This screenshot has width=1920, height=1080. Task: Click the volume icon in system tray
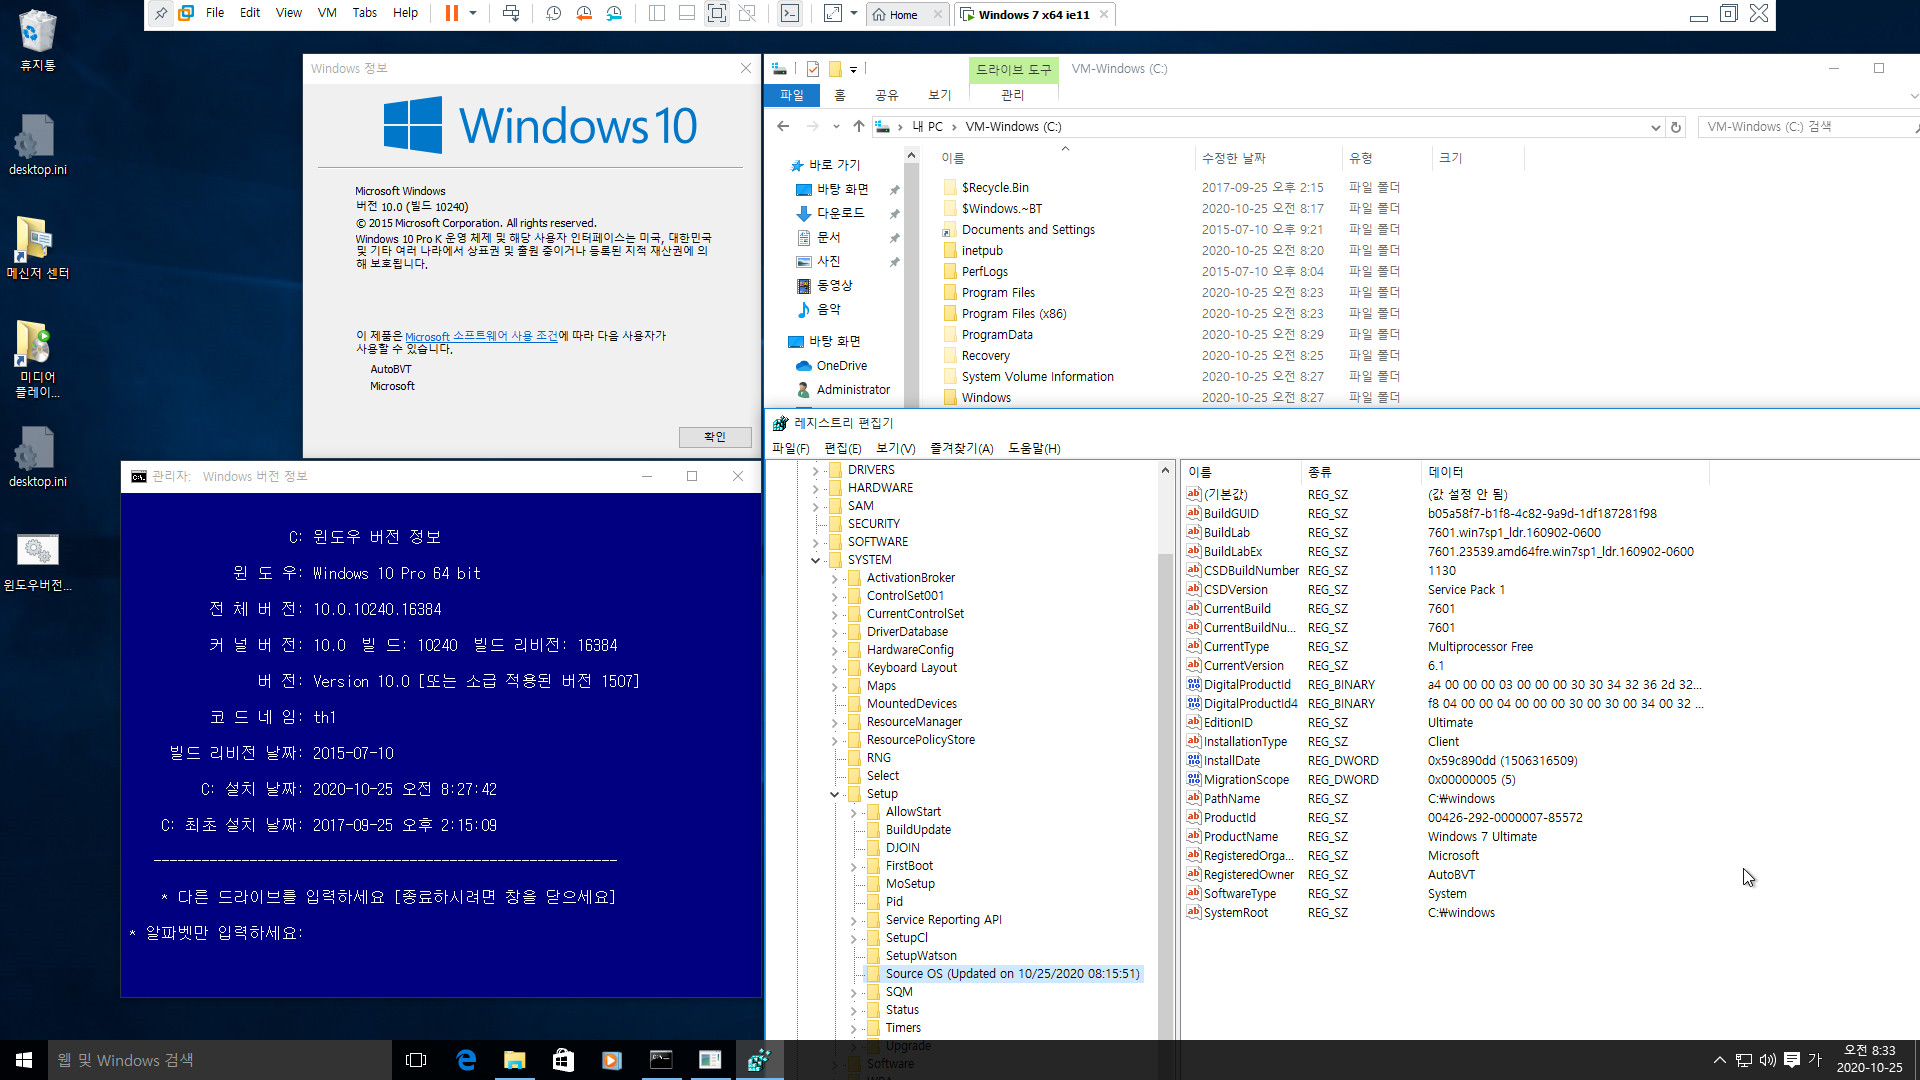point(1767,1060)
